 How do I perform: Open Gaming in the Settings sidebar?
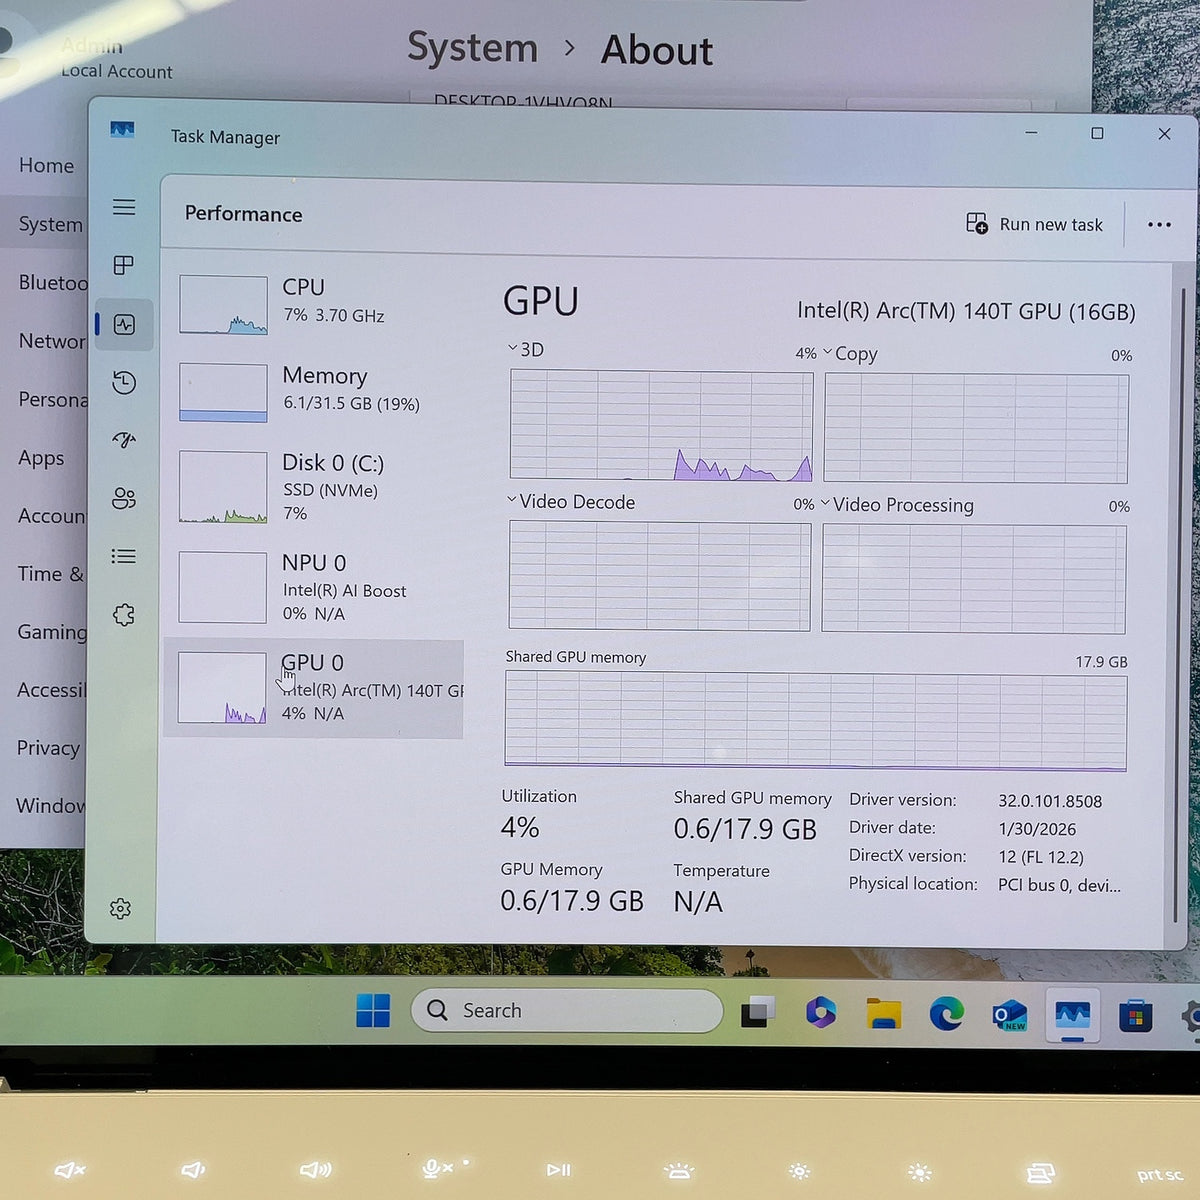52,632
